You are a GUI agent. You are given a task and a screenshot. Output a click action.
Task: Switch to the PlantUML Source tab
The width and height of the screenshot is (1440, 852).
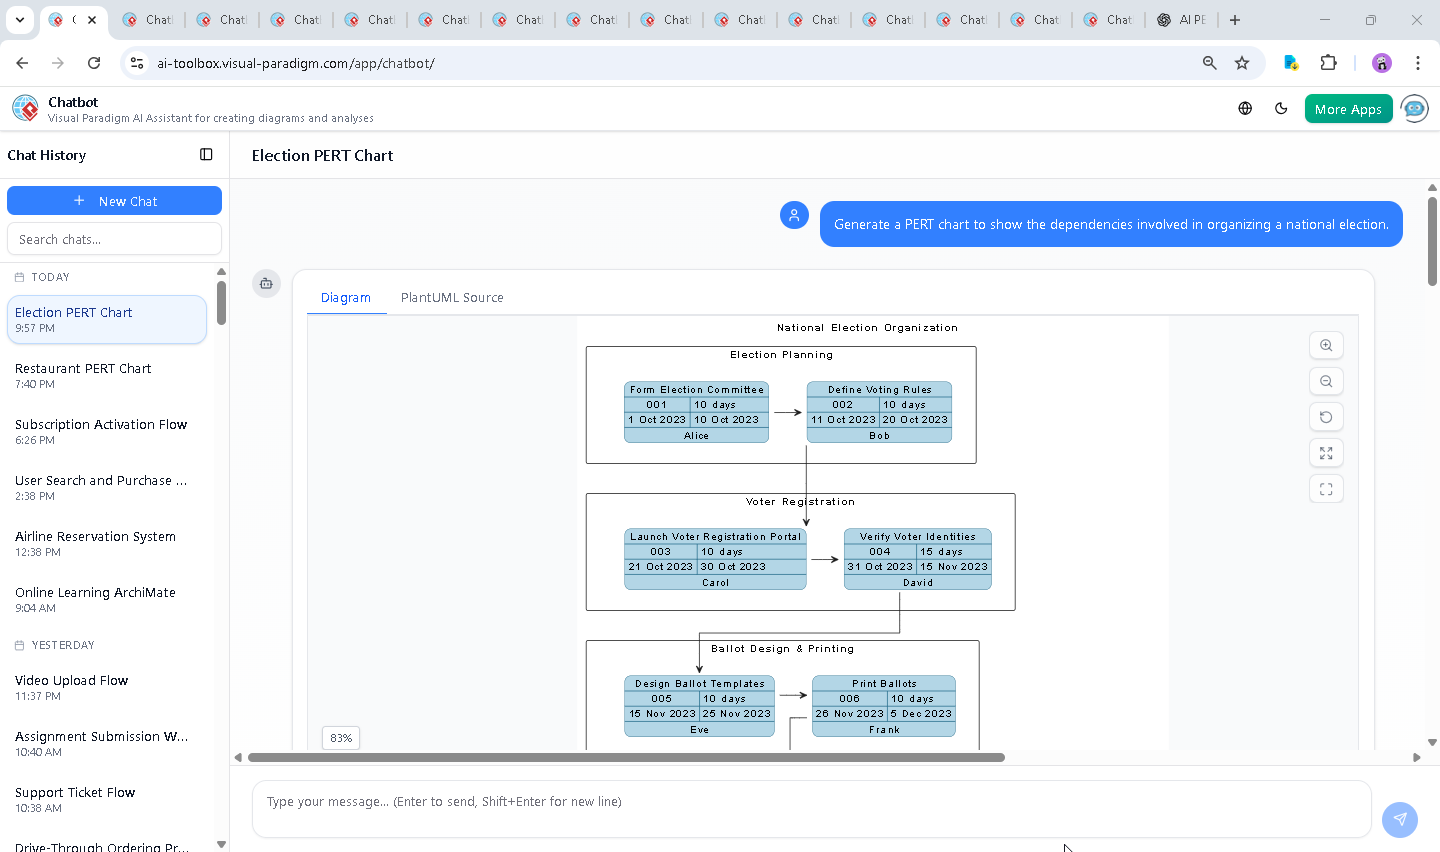pos(451,297)
